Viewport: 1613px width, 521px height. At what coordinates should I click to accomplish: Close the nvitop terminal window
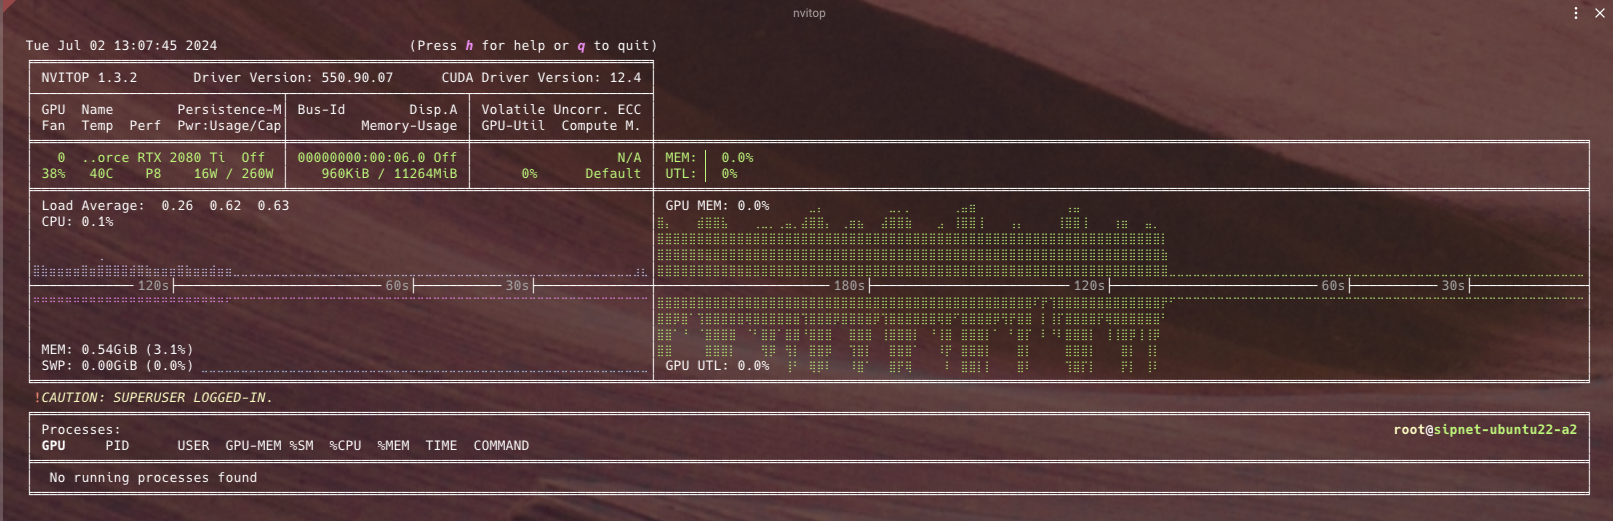point(1599,13)
